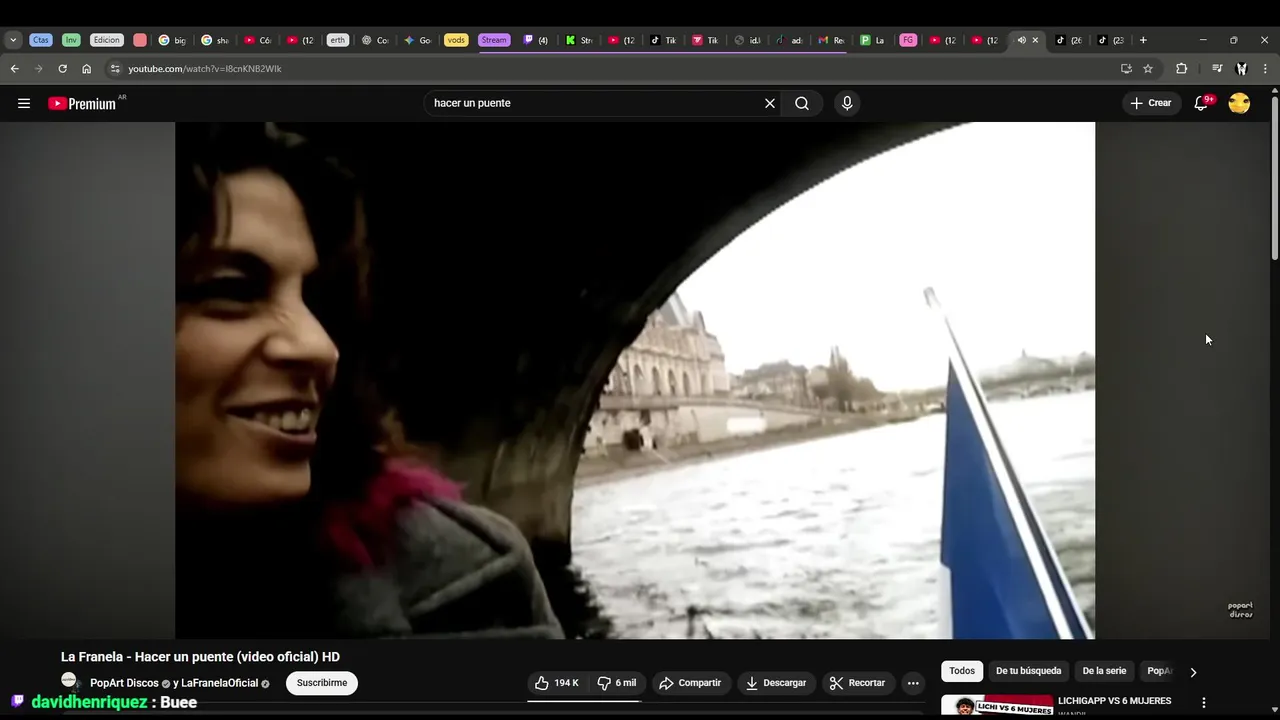Click the Compartir share button
Image resolution: width=1280 pixels, height=720 pixels.
(x=691, y=683)
